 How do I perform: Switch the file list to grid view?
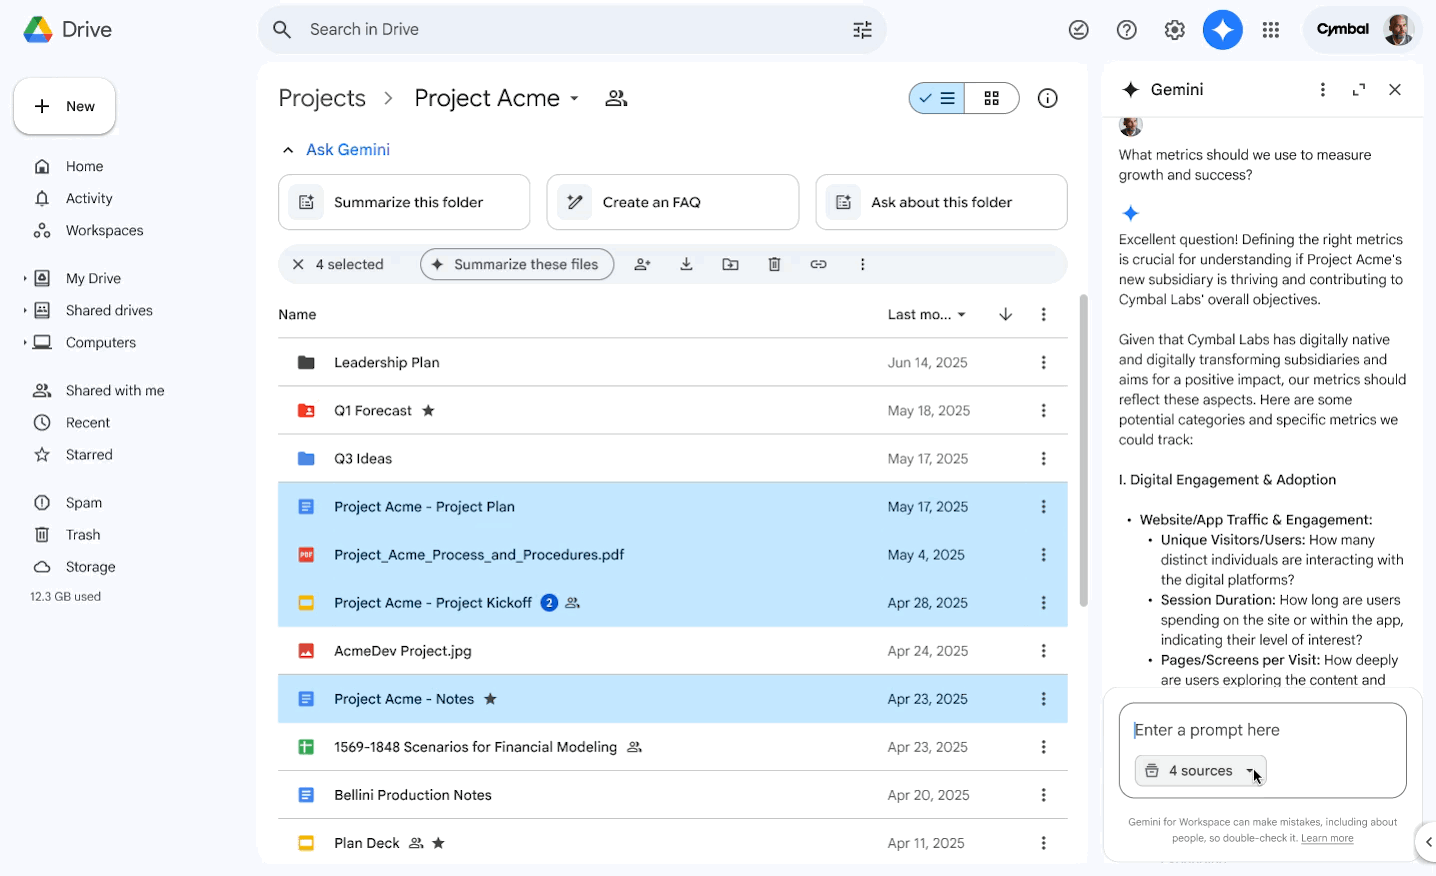click(992, 98)
